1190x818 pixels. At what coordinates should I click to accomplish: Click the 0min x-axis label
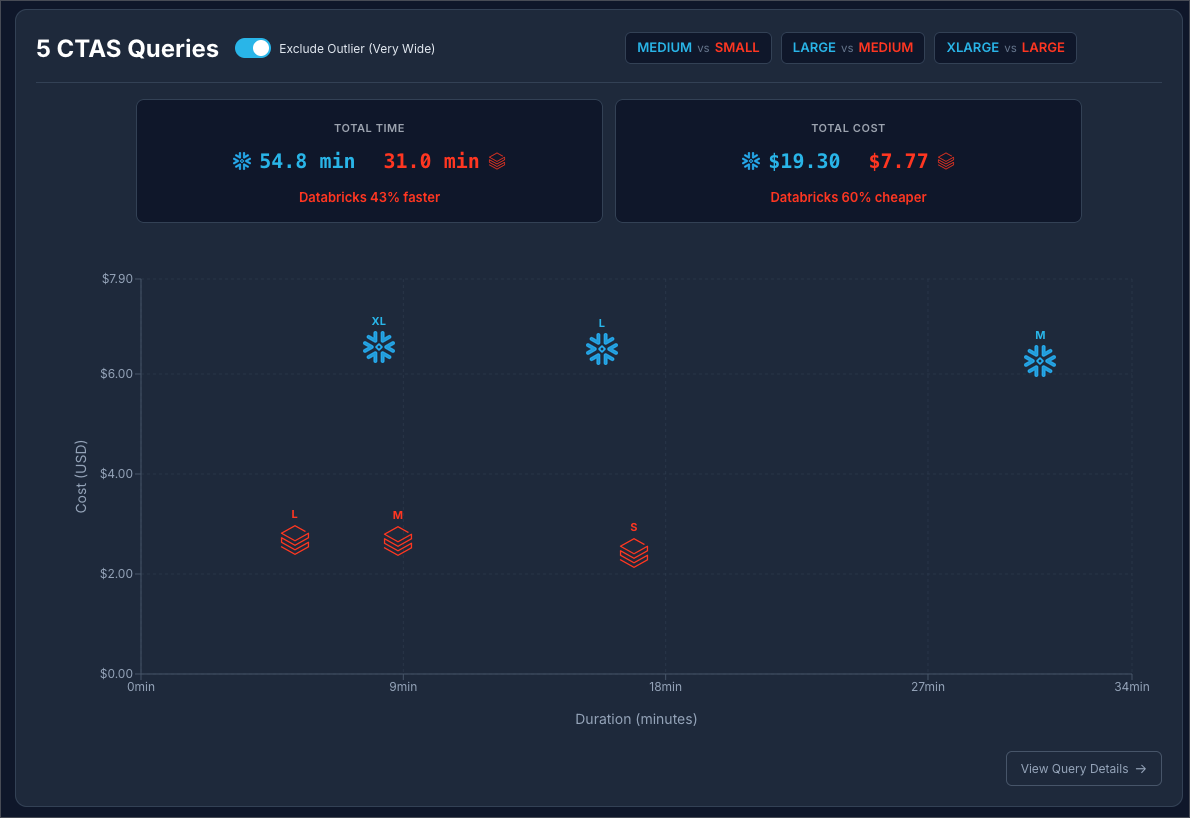point(141,687)
